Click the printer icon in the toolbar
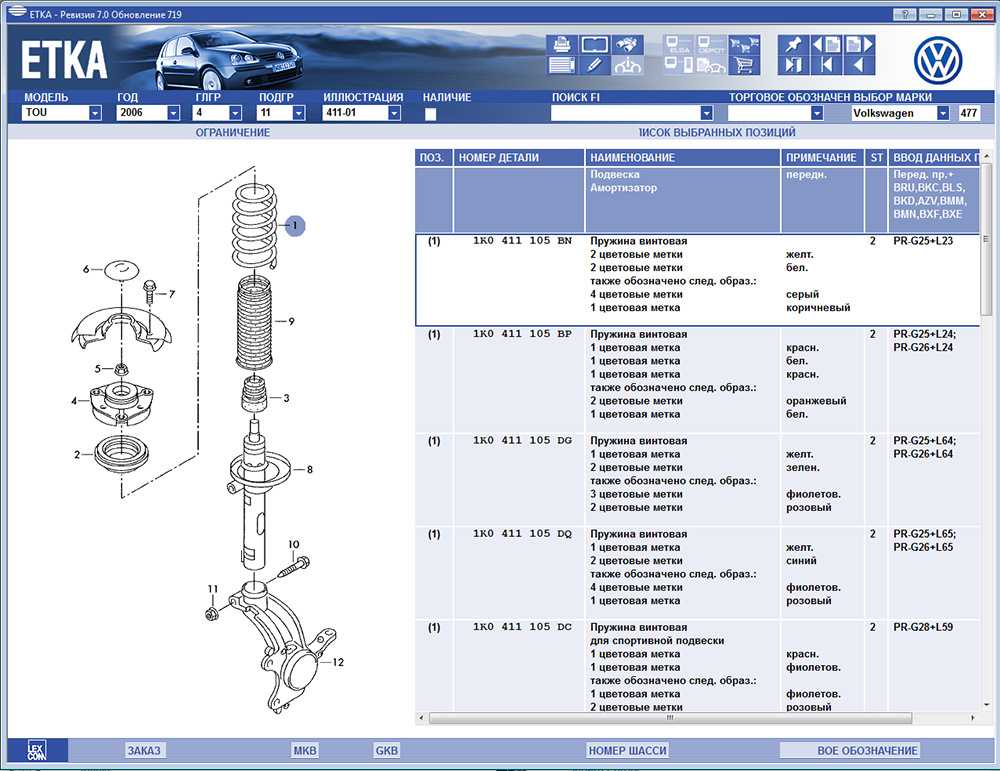This screenshot has width=1000, height=771. click(561, 45)
